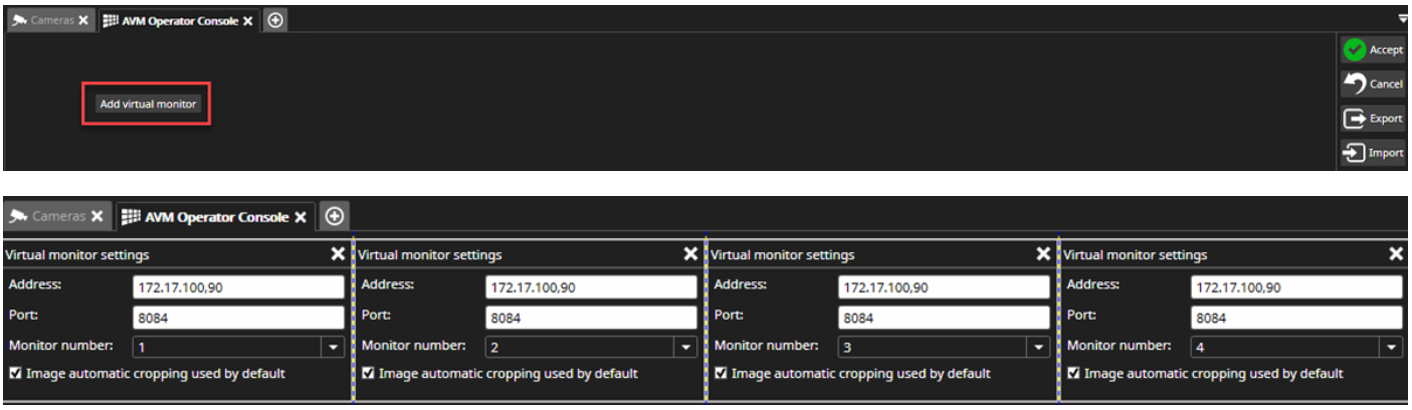Screen dimensions: 1412x410
Task: Click the Cancel undo arrow icon
Action: pyautogui.click(x=1355, y=84)
